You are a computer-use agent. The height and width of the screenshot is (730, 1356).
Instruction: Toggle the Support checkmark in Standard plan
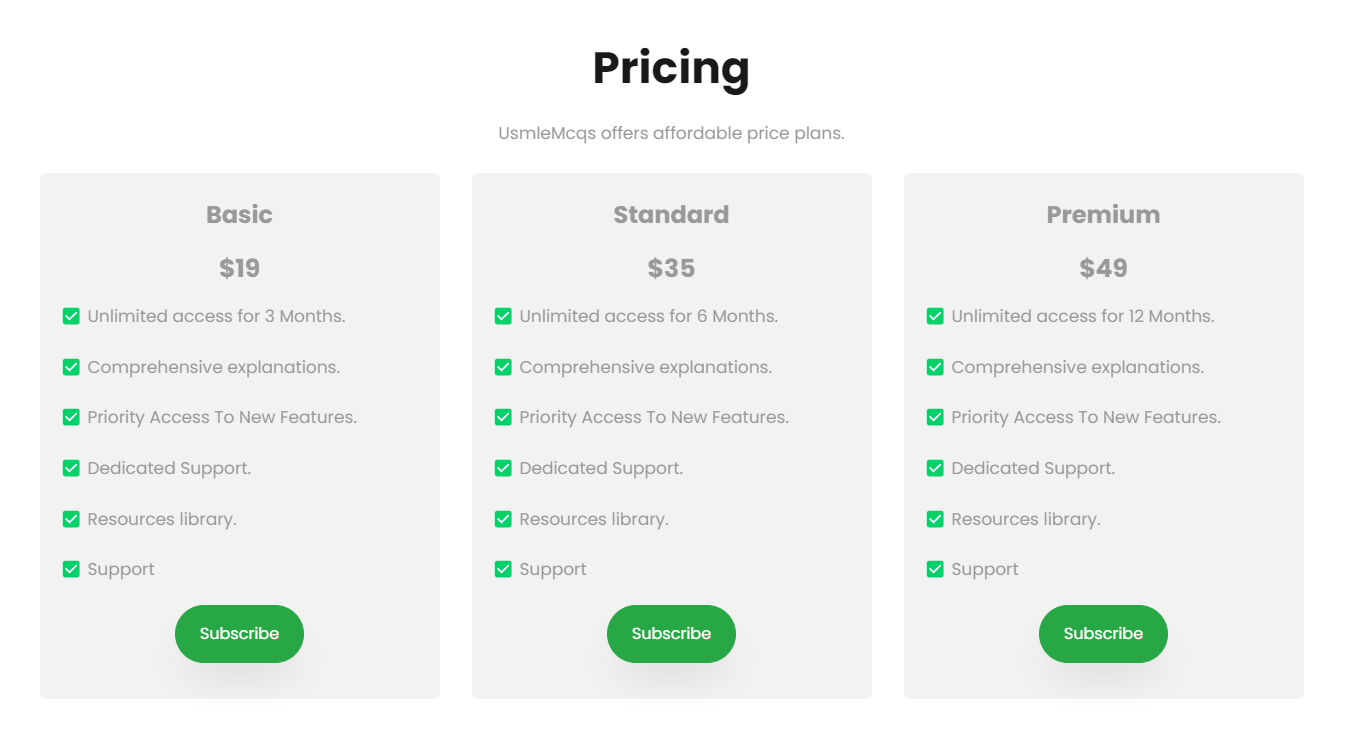[x=503, y=568]
